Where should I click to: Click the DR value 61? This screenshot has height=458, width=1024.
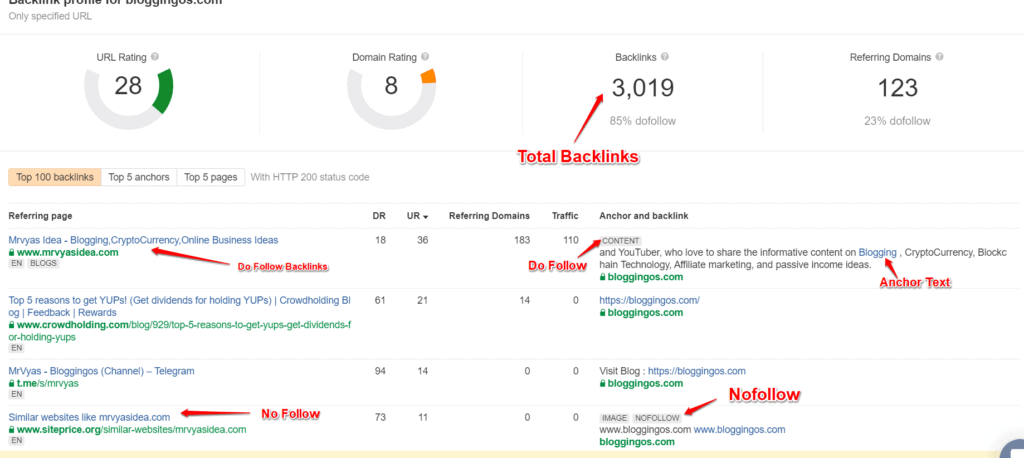(380, 301)
